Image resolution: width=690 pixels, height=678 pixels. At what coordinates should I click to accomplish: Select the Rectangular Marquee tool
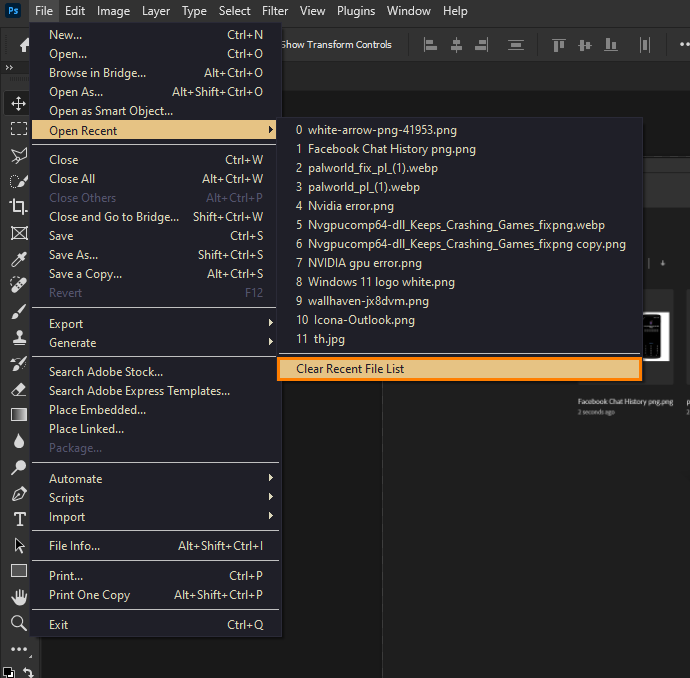(x=18, y=129)
